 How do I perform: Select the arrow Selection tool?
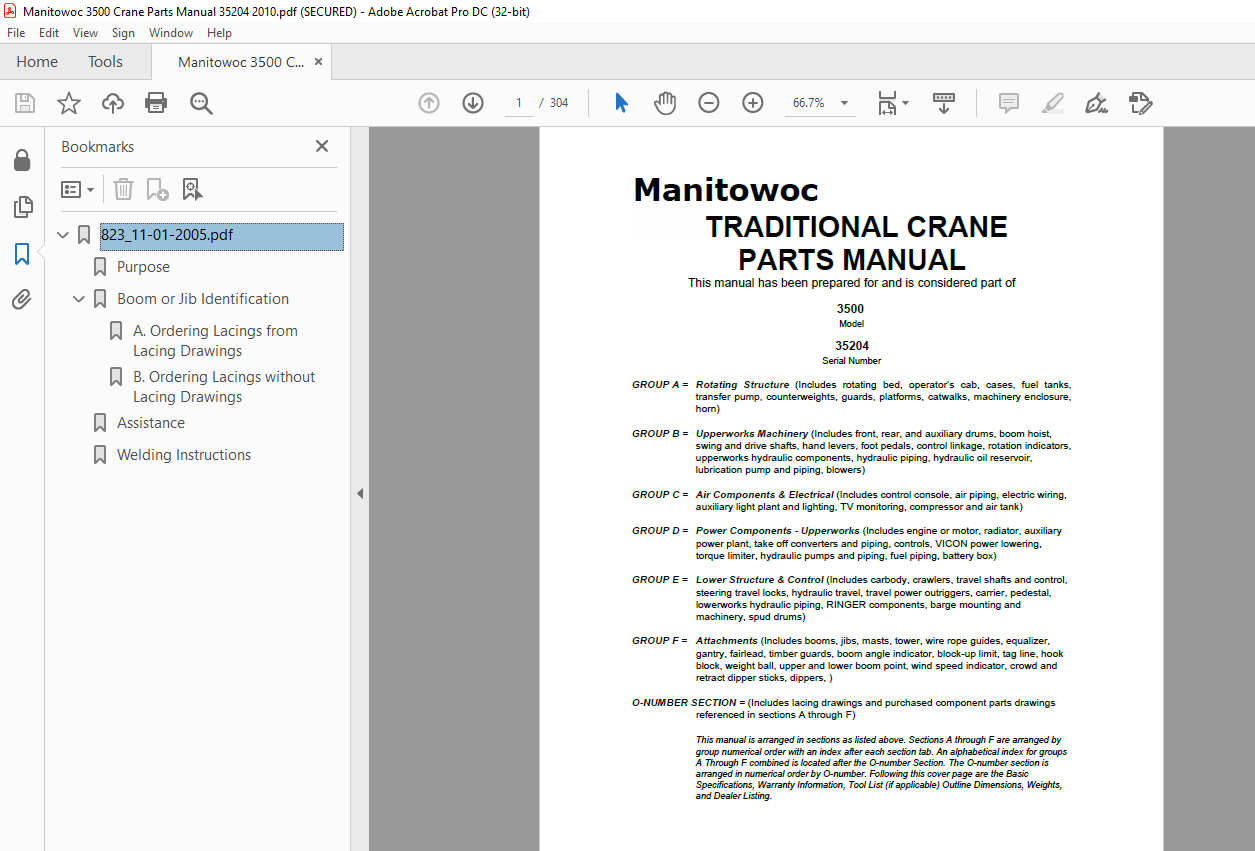pos(621,103)
